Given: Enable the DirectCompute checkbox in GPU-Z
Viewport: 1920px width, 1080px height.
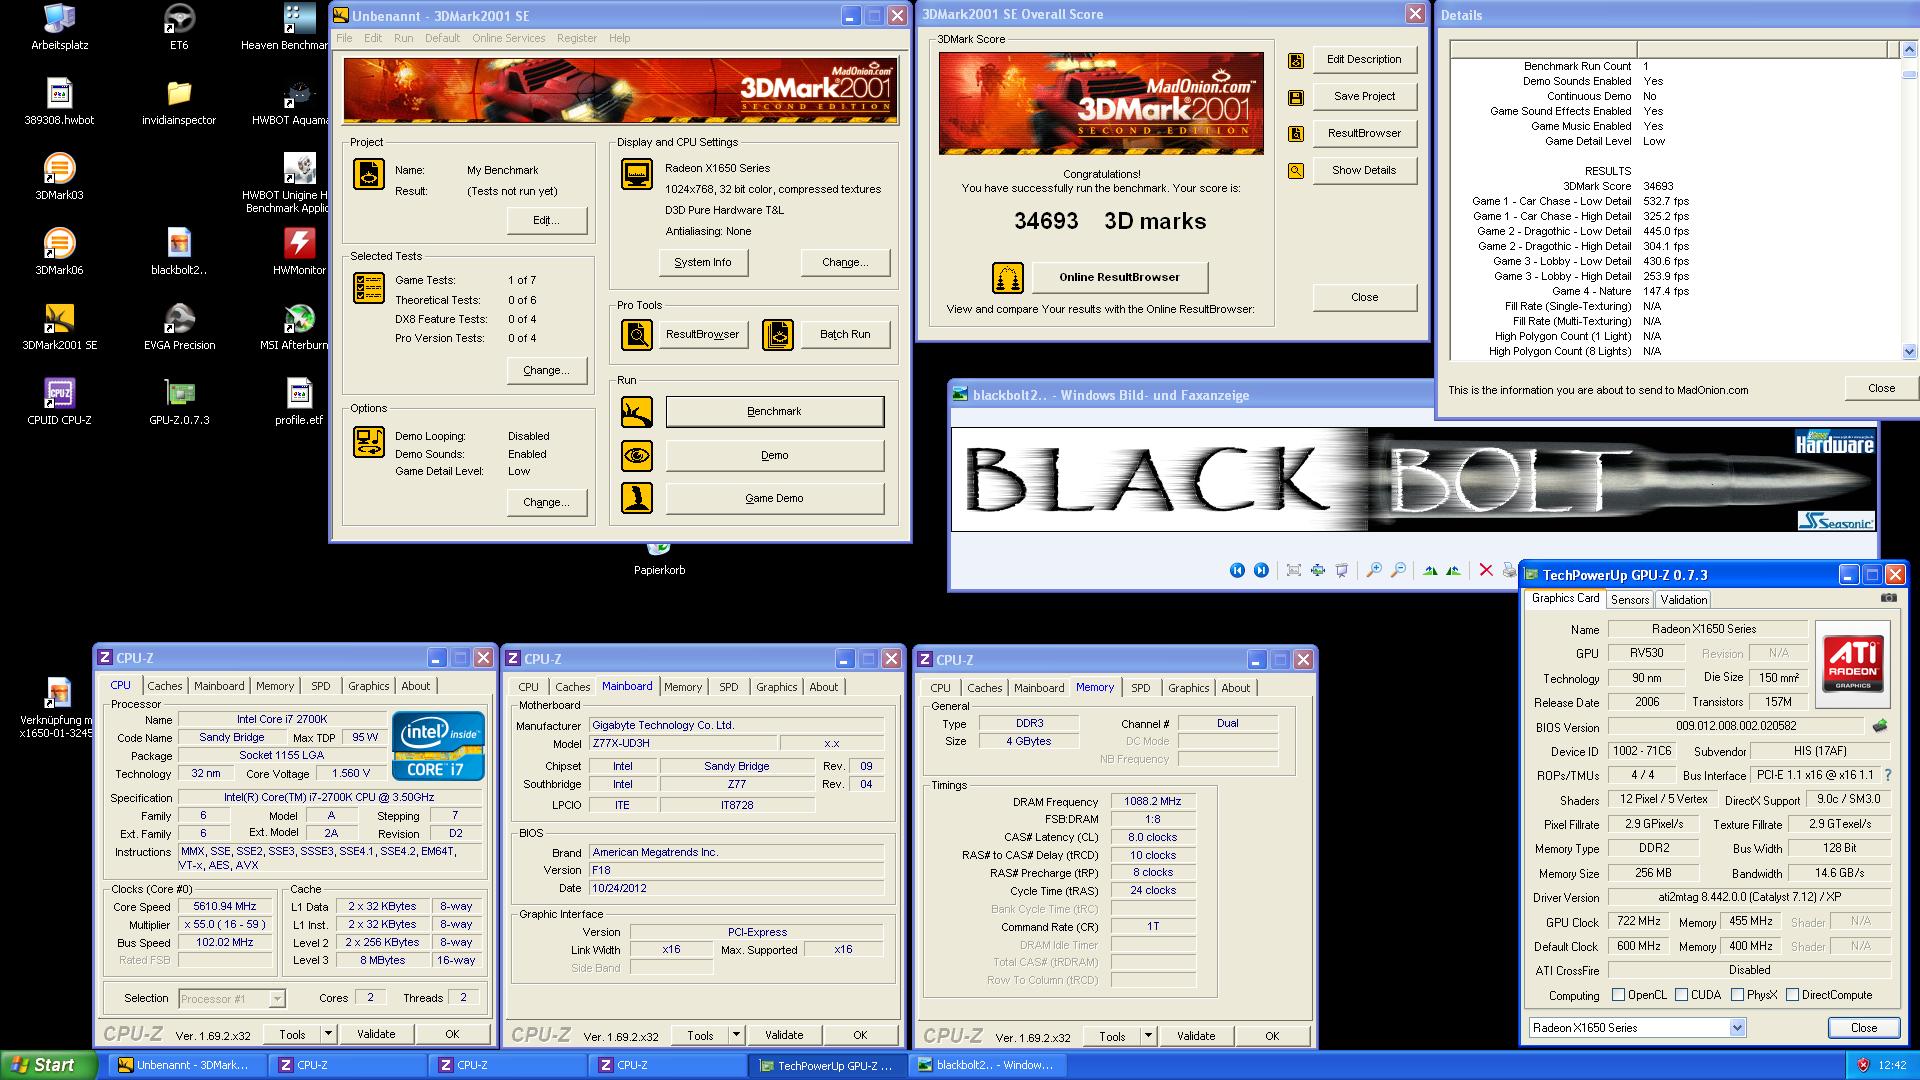Looking at the screenshot, I should pyautogui.click(x=1793, y=995).
